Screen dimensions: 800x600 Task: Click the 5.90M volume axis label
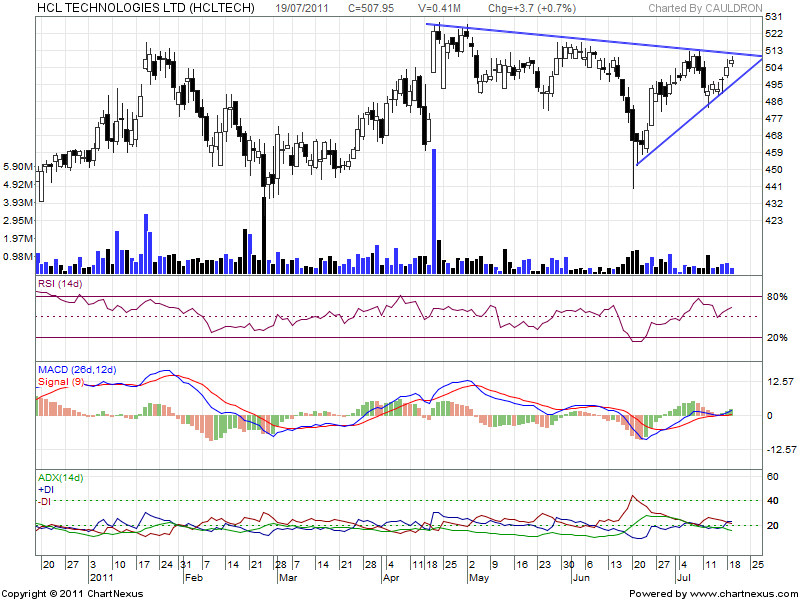[18, 166]
